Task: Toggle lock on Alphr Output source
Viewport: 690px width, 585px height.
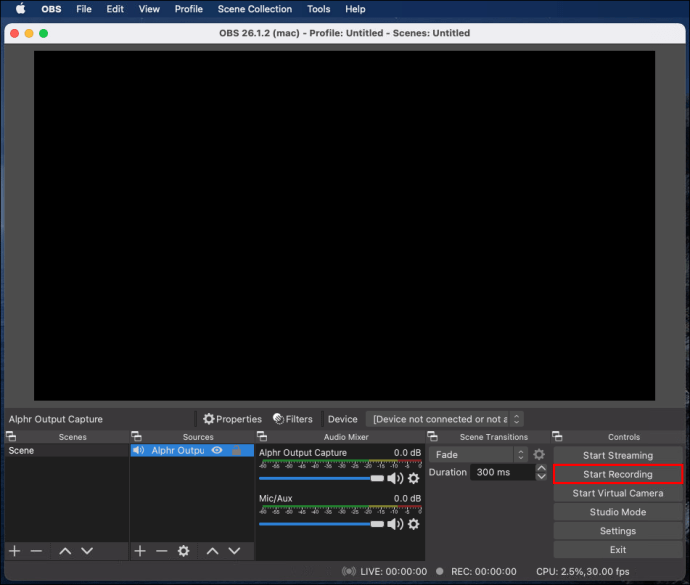Action: pos(236,450)
